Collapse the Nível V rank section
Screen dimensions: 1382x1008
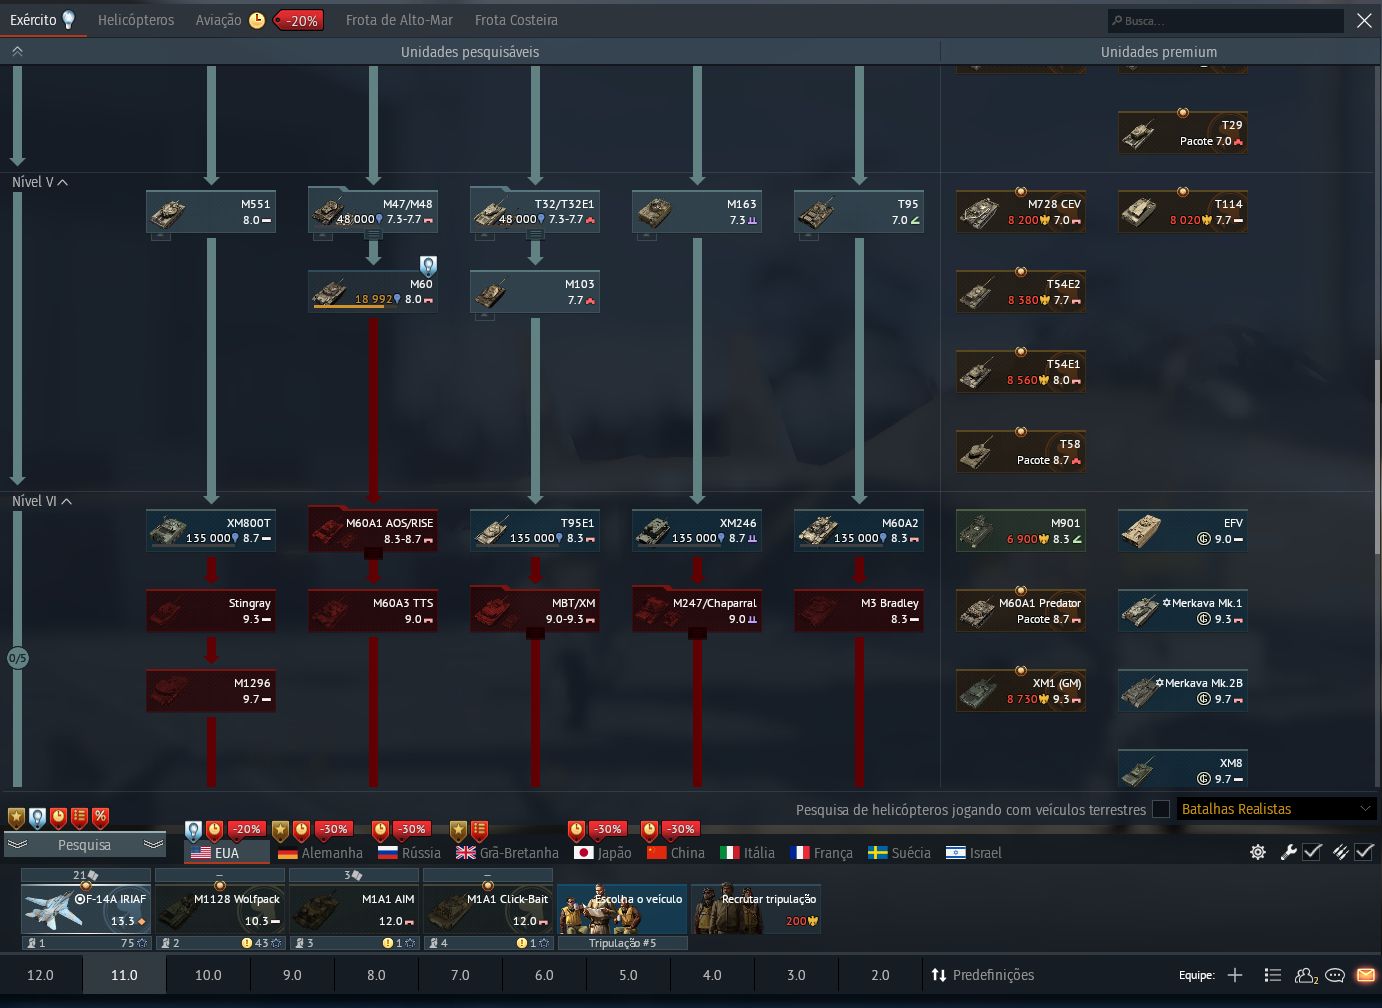(63, 183)
